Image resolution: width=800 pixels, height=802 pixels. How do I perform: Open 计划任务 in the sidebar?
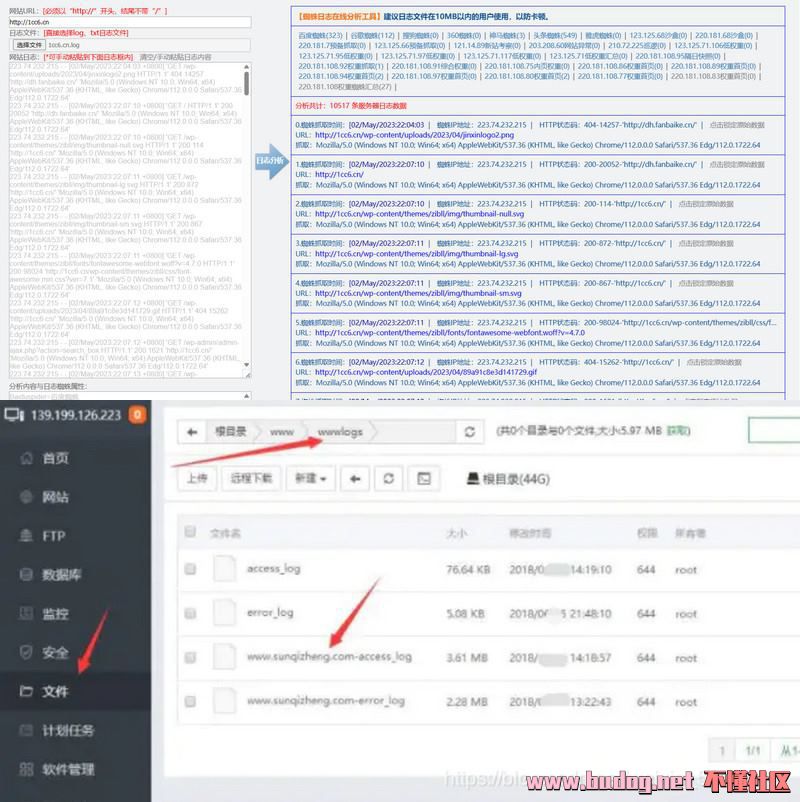(68, 730)
